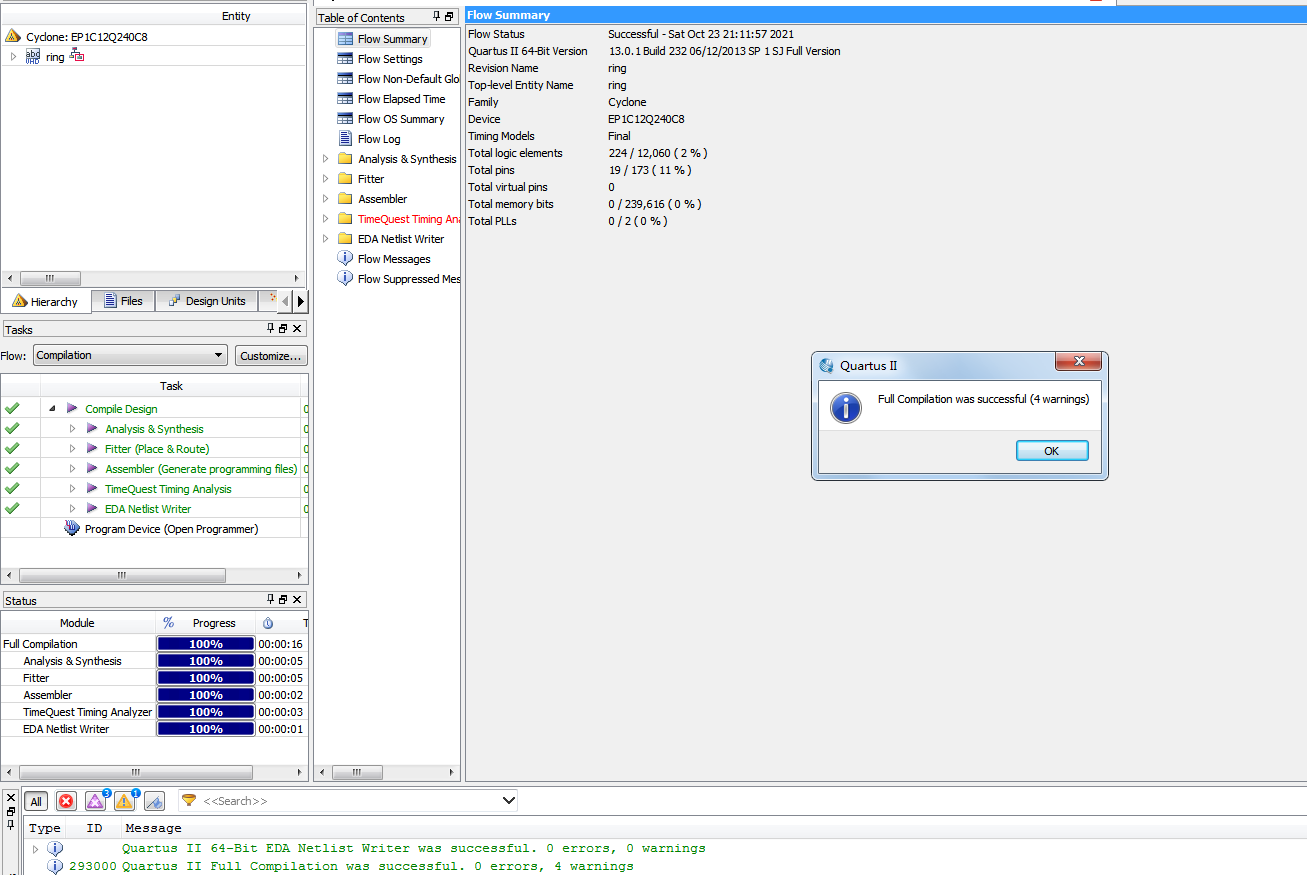Expand the Analysis & Synthesis report folder
This screenshot has height=875, width=1307.
[x=325, y=159]
